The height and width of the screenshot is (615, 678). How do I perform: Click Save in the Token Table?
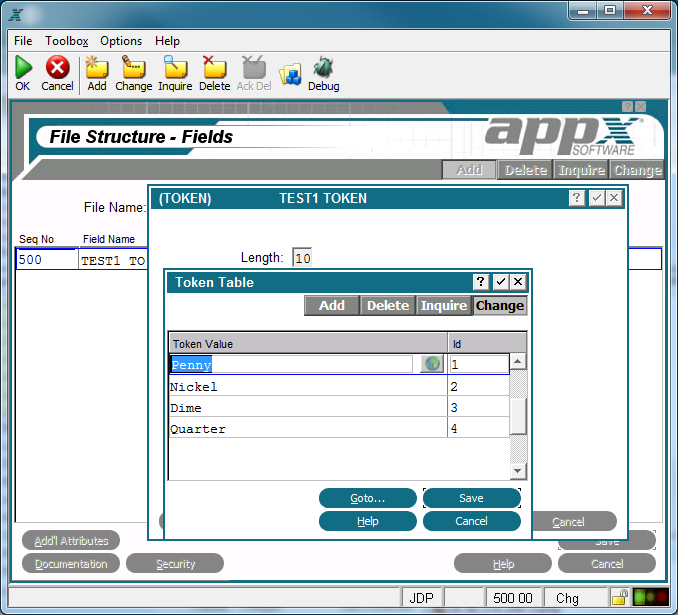point(472,498)
